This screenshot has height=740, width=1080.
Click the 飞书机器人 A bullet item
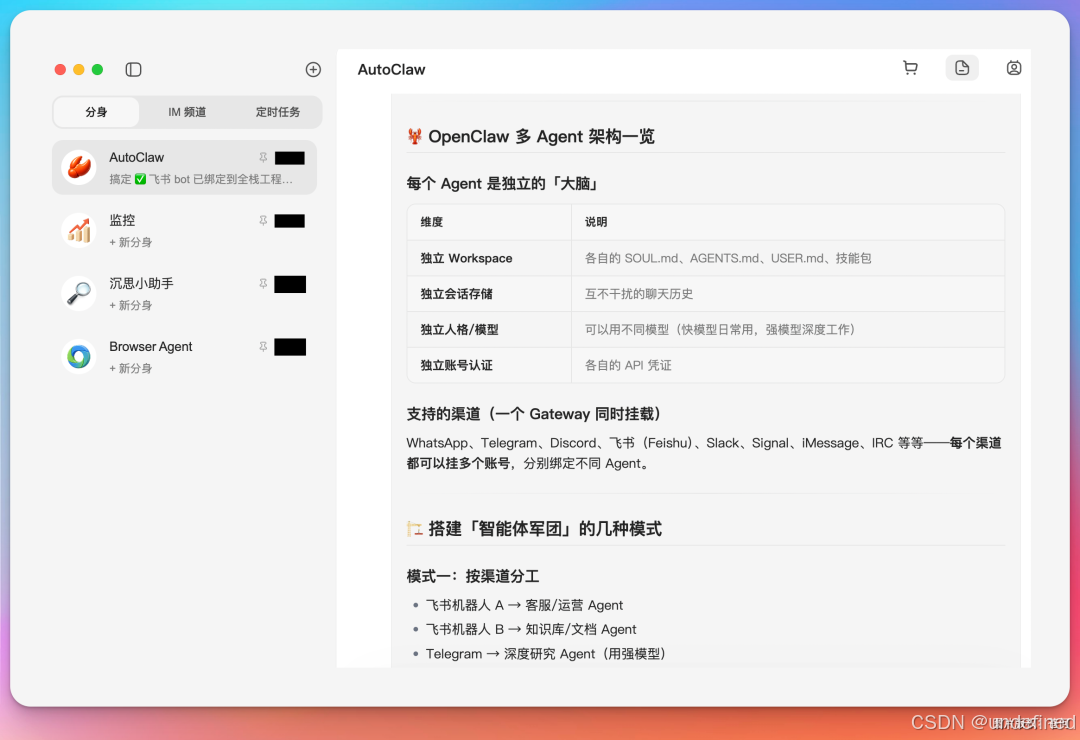[x=524, y=606]
